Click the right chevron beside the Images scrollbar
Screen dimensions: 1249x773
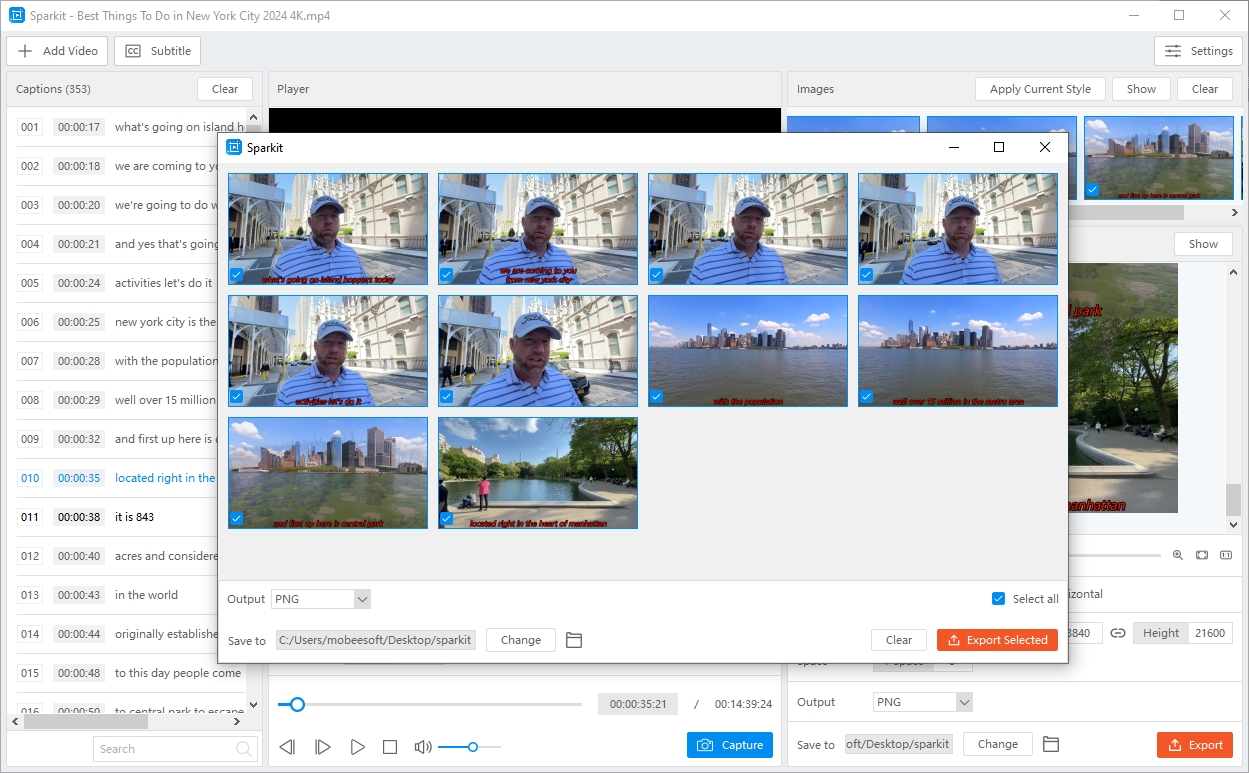point(1237,212)
